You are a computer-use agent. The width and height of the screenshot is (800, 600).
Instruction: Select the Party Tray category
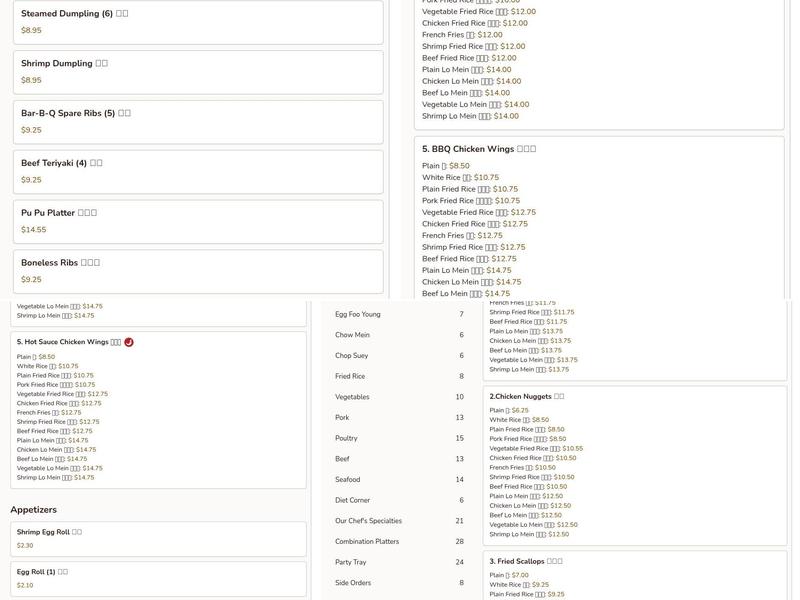point(399,562)
